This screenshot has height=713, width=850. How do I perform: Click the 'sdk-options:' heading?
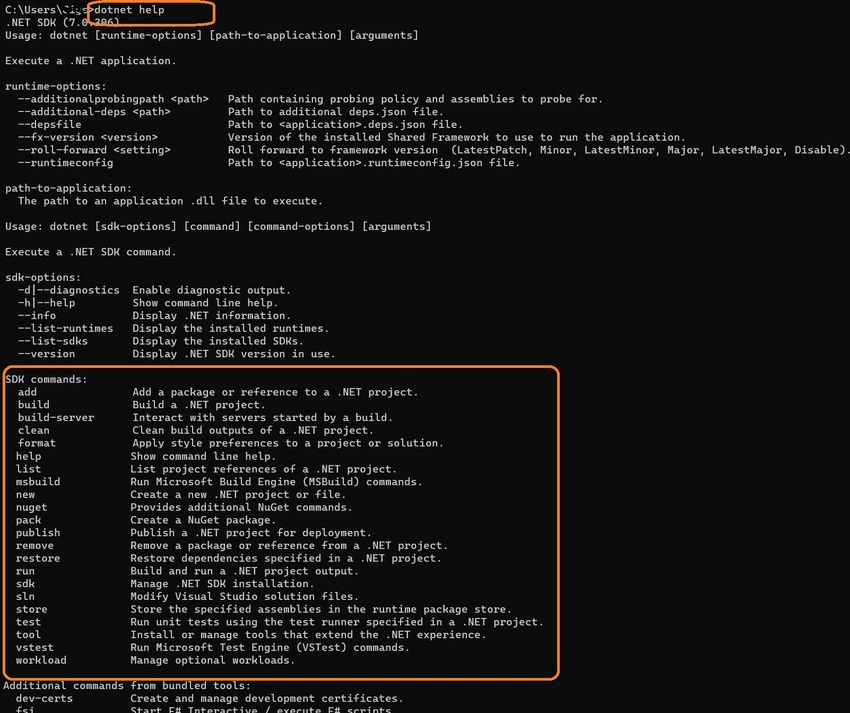(43, 277)
